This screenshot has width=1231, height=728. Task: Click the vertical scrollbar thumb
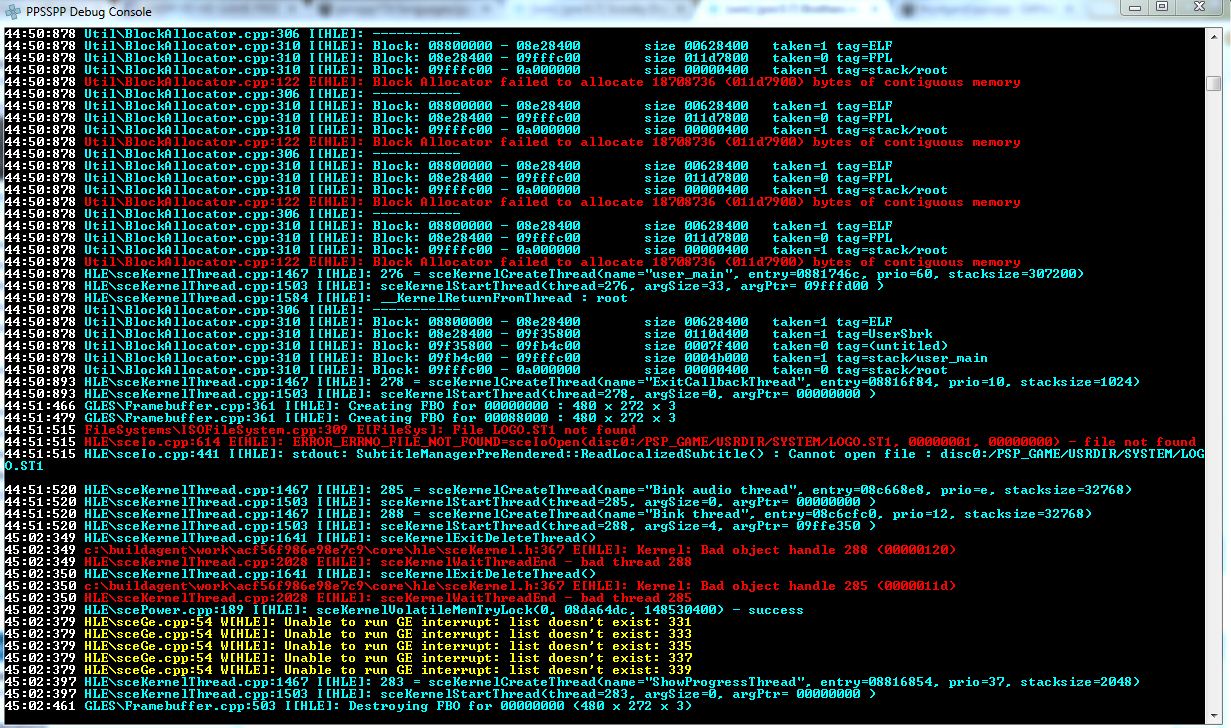click(1214, 82)
